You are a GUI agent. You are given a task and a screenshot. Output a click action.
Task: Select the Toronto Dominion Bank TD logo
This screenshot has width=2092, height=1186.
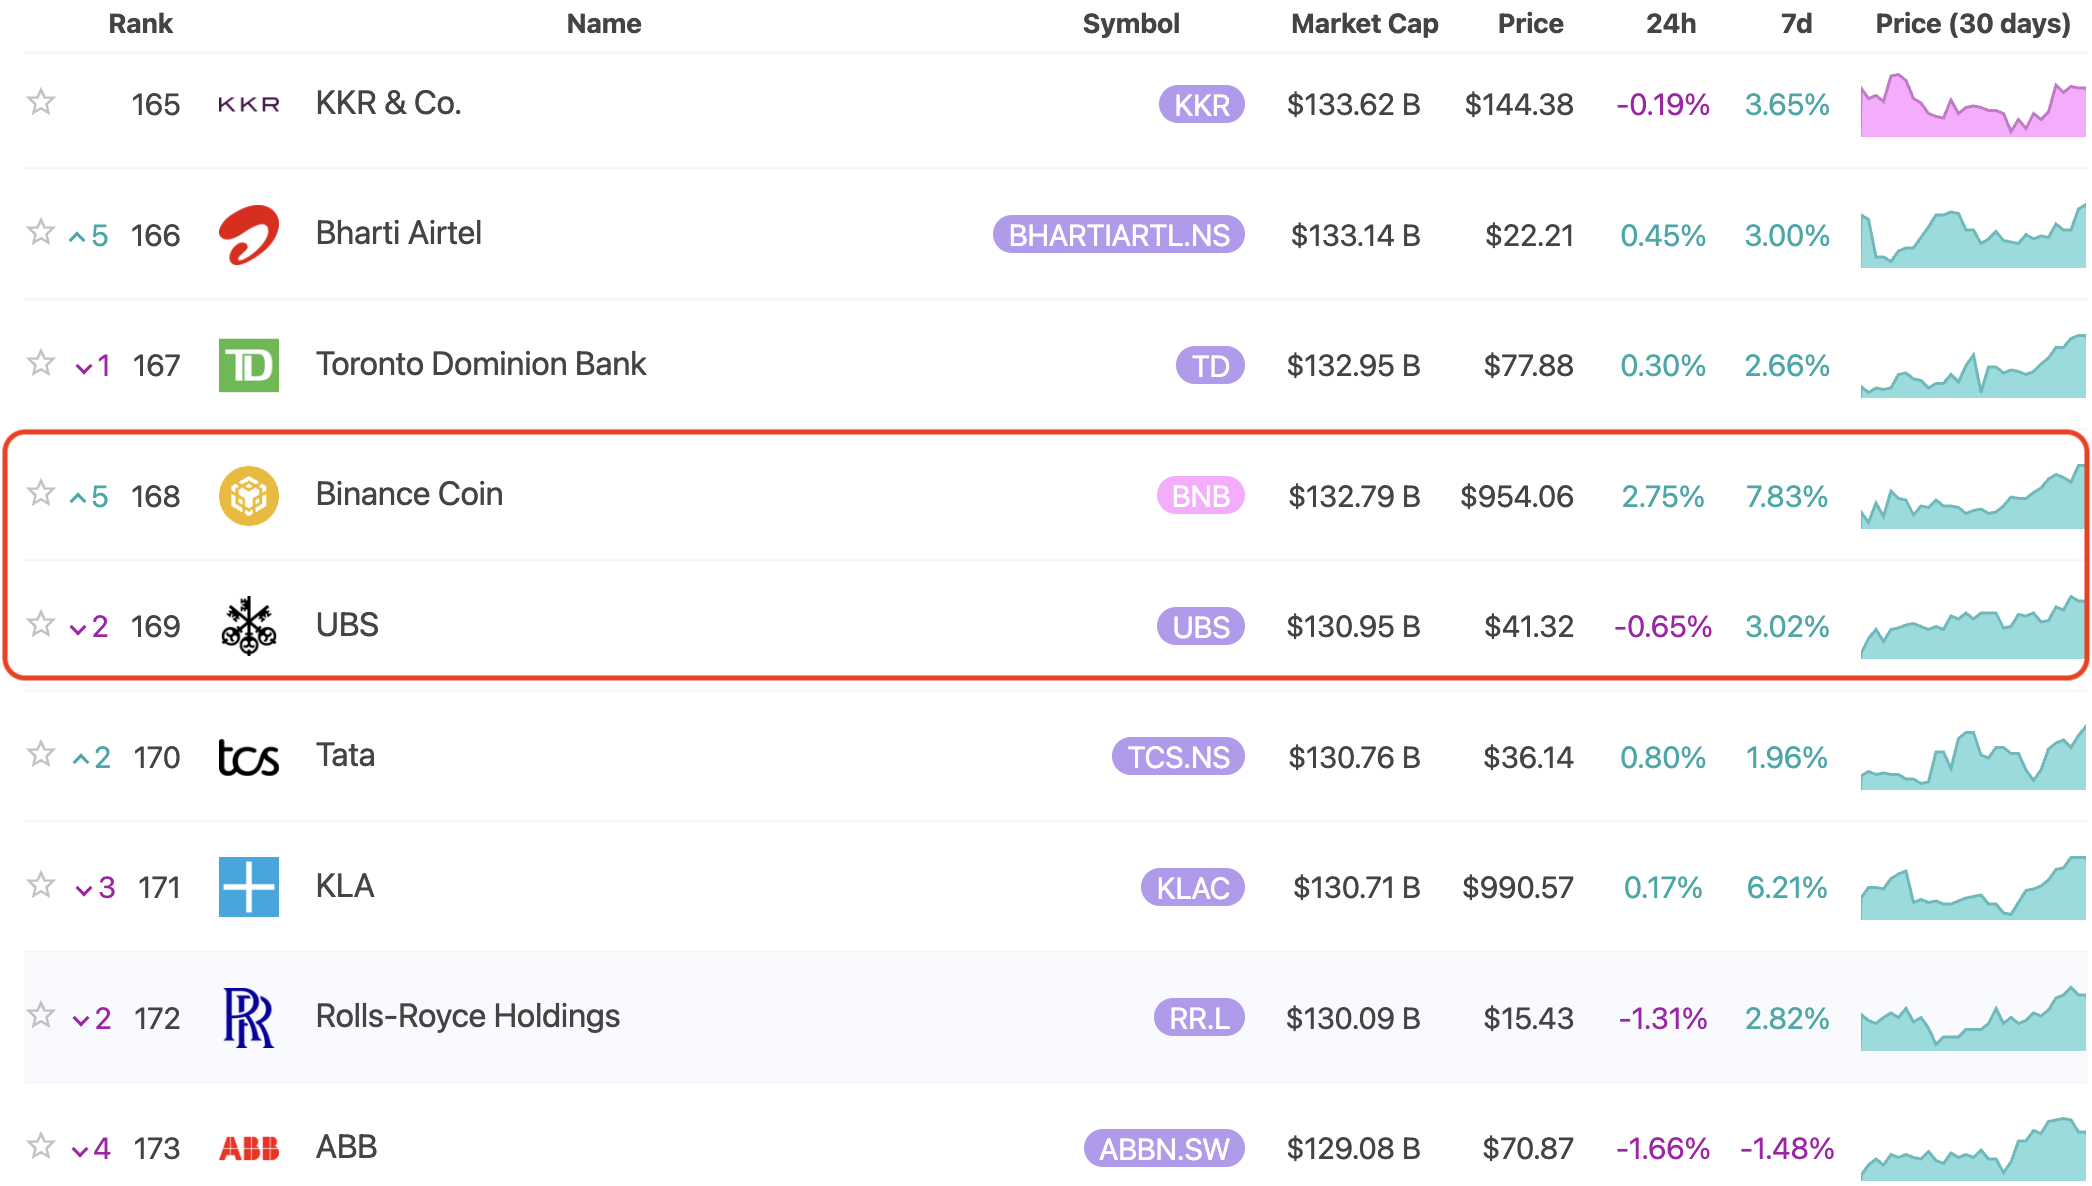(x=248, y=365)
